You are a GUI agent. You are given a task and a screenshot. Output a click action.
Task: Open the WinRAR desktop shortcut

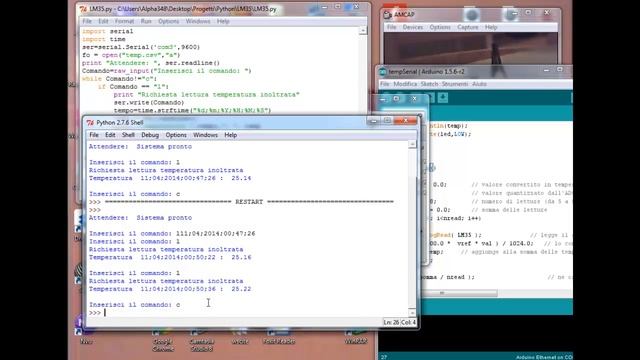point(356,336)
